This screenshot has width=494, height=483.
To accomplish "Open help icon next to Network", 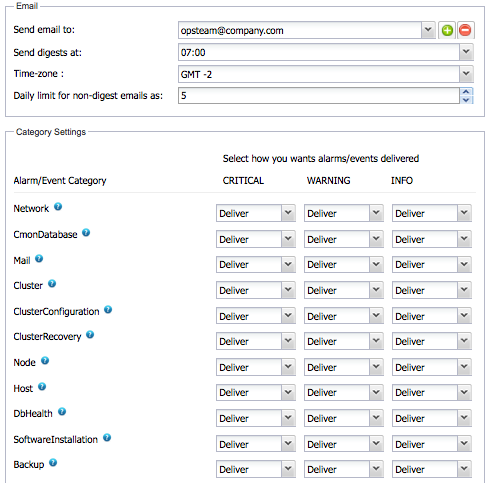I will [58, 207].
